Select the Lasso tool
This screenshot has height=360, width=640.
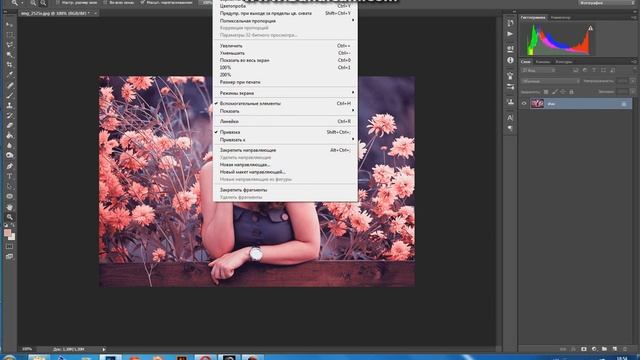click(x=9, y=44)
